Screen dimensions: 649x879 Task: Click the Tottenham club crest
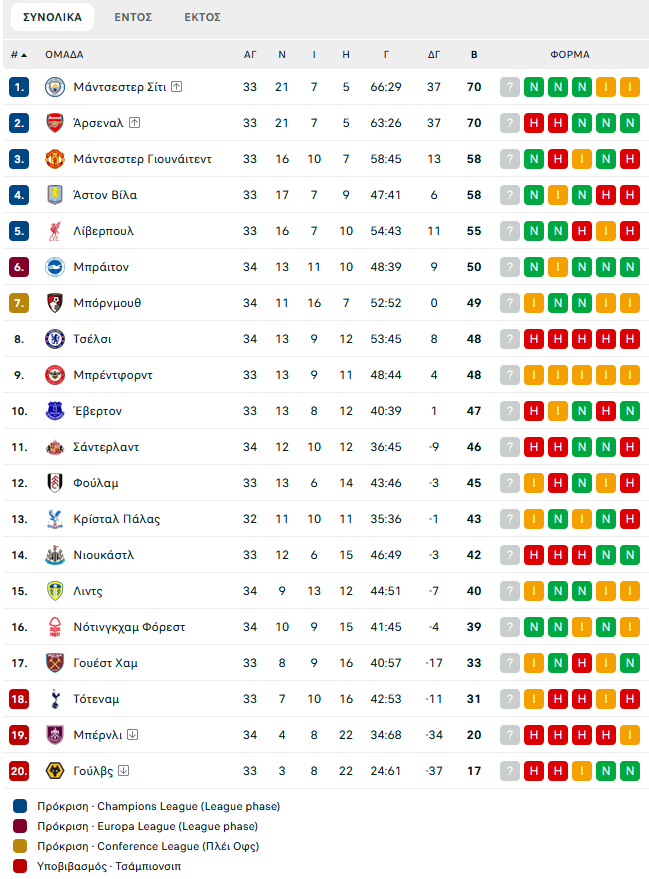point(54,699)
